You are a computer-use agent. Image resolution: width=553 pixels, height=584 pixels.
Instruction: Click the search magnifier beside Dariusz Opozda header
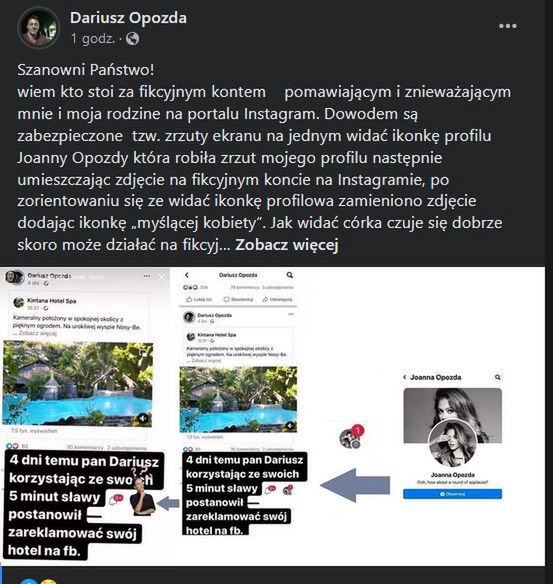click(x=289, y=275)
